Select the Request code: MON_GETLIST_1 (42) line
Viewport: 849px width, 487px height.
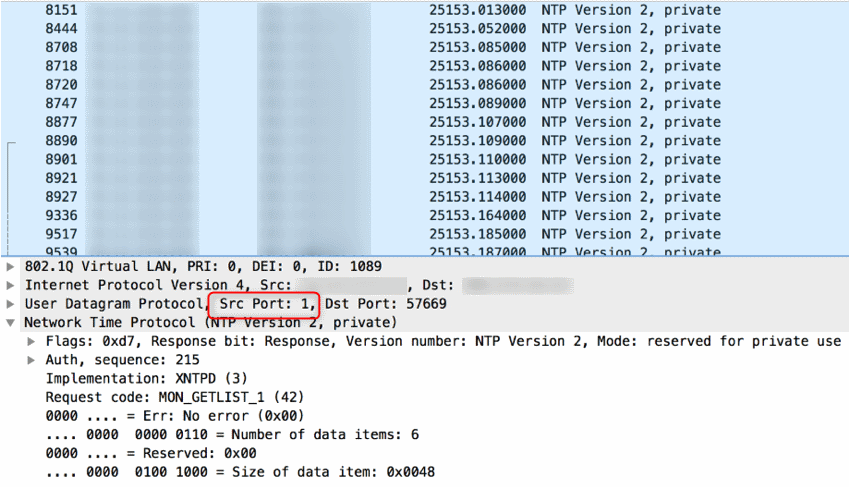(x=175, y=398)
